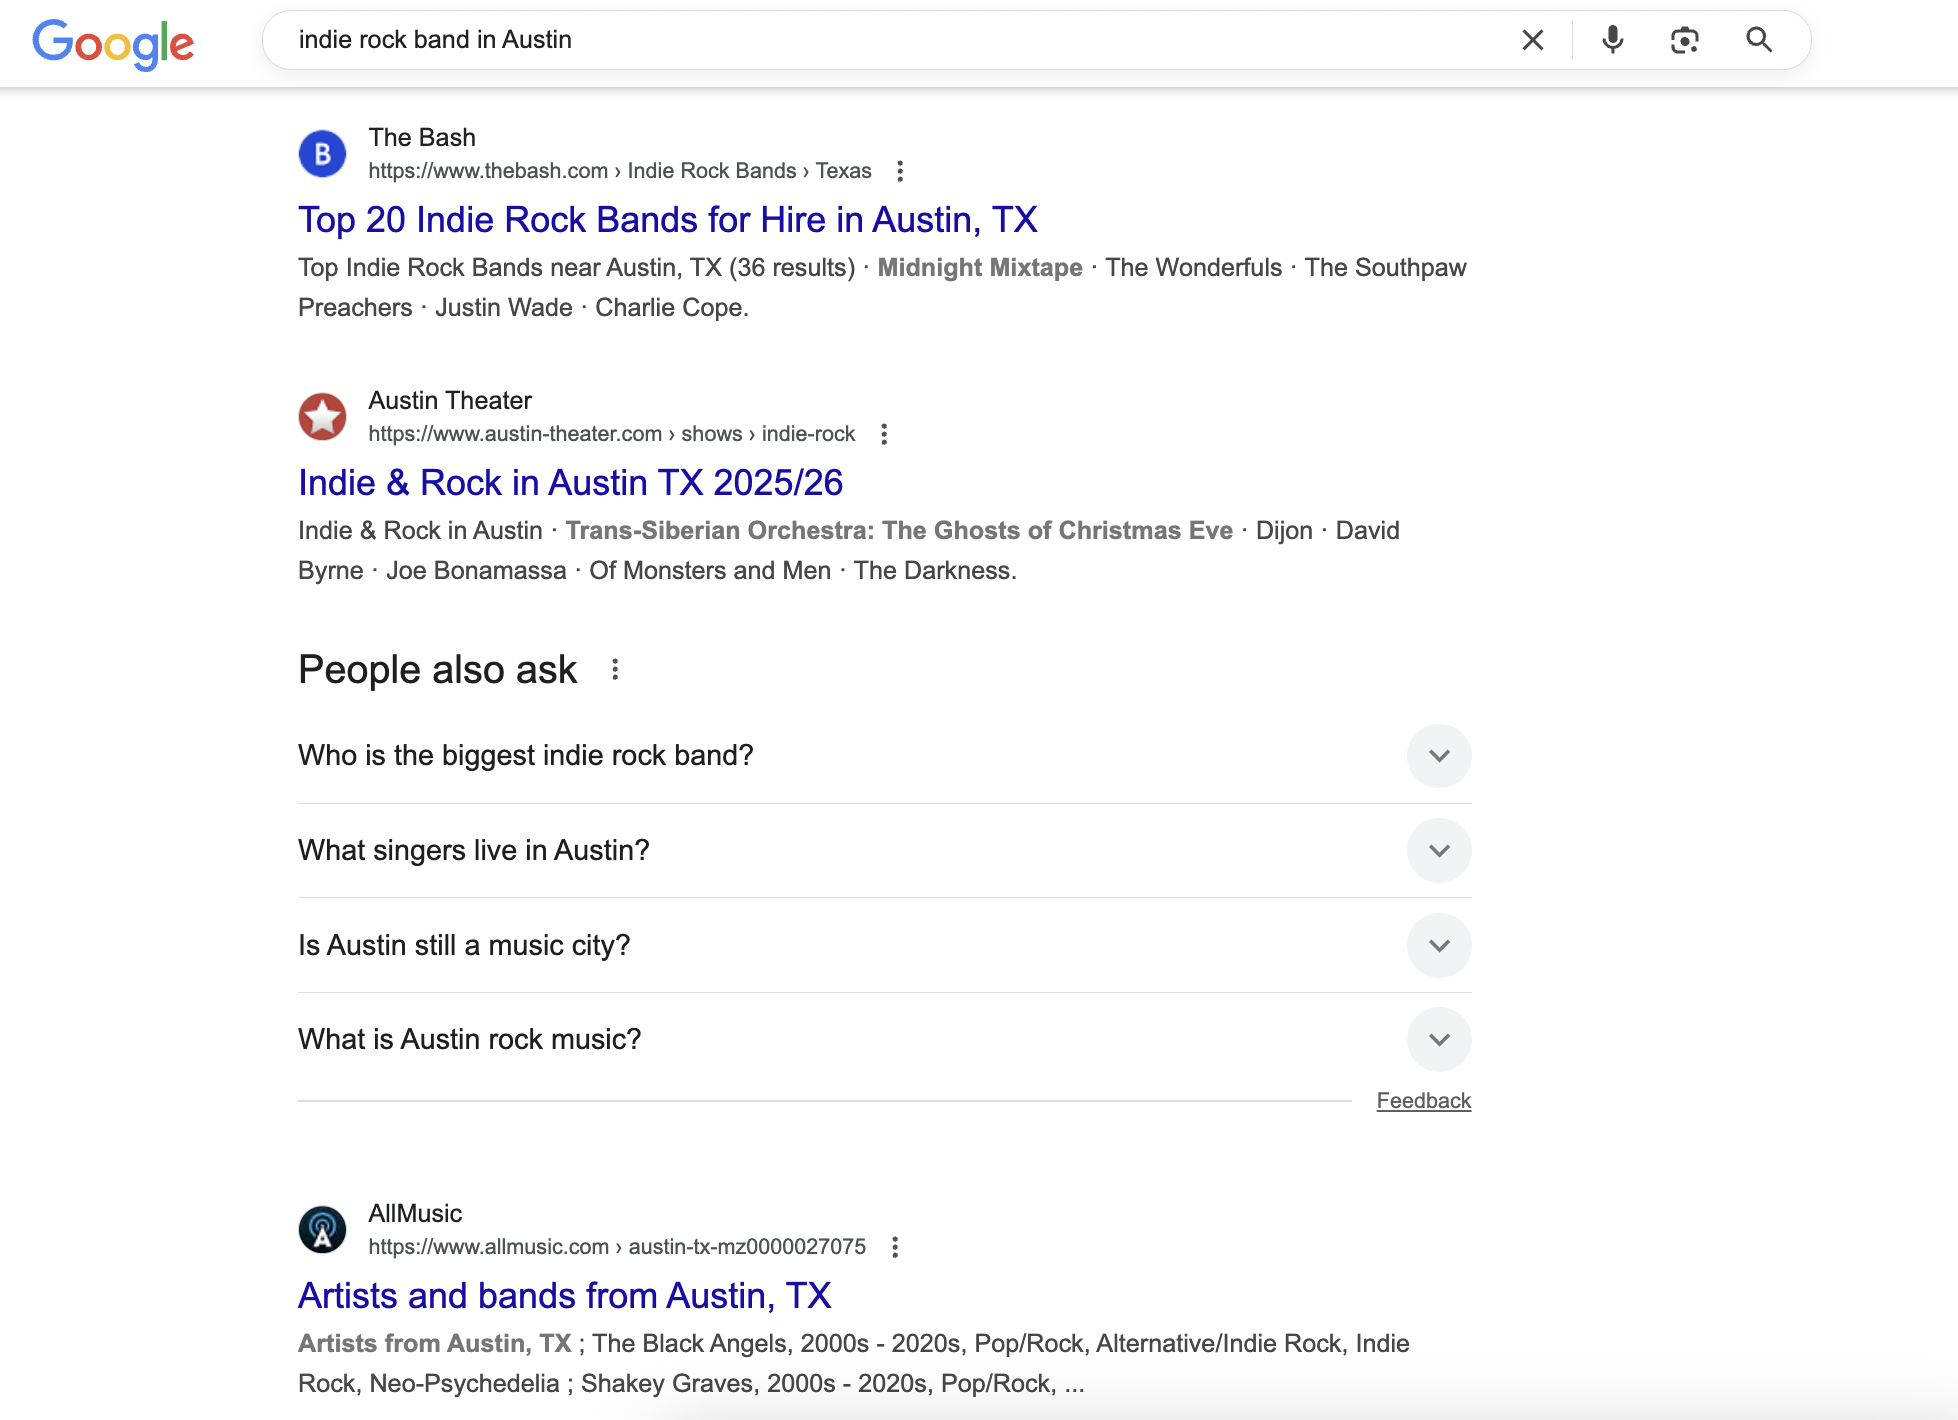
Task: Click "AllMusic" site name
Action: (x=415, y=1214)
